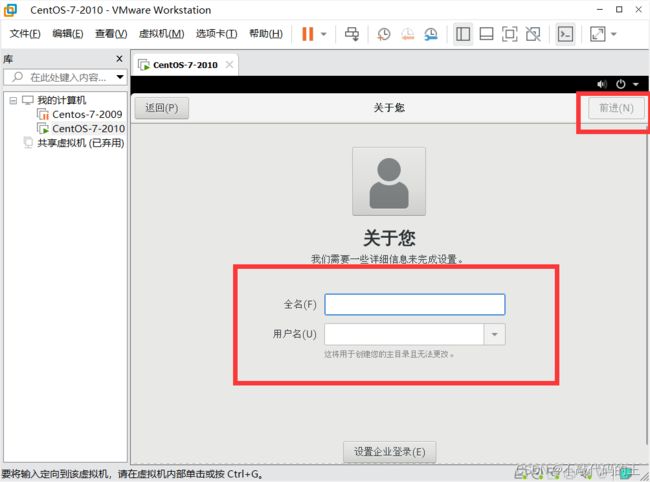The image size is (650, 482).
Task: Revert the virtual machine to its snapshot
Action: click(x=407, y=34)
